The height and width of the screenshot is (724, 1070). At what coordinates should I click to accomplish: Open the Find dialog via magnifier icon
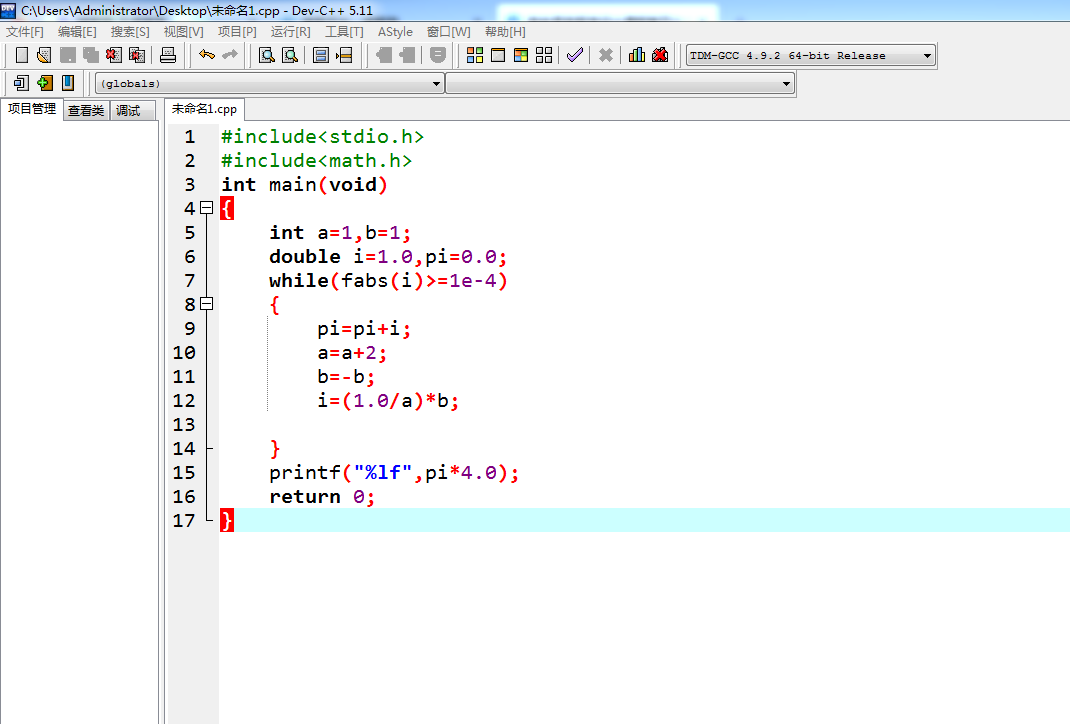tap(267, 55)
